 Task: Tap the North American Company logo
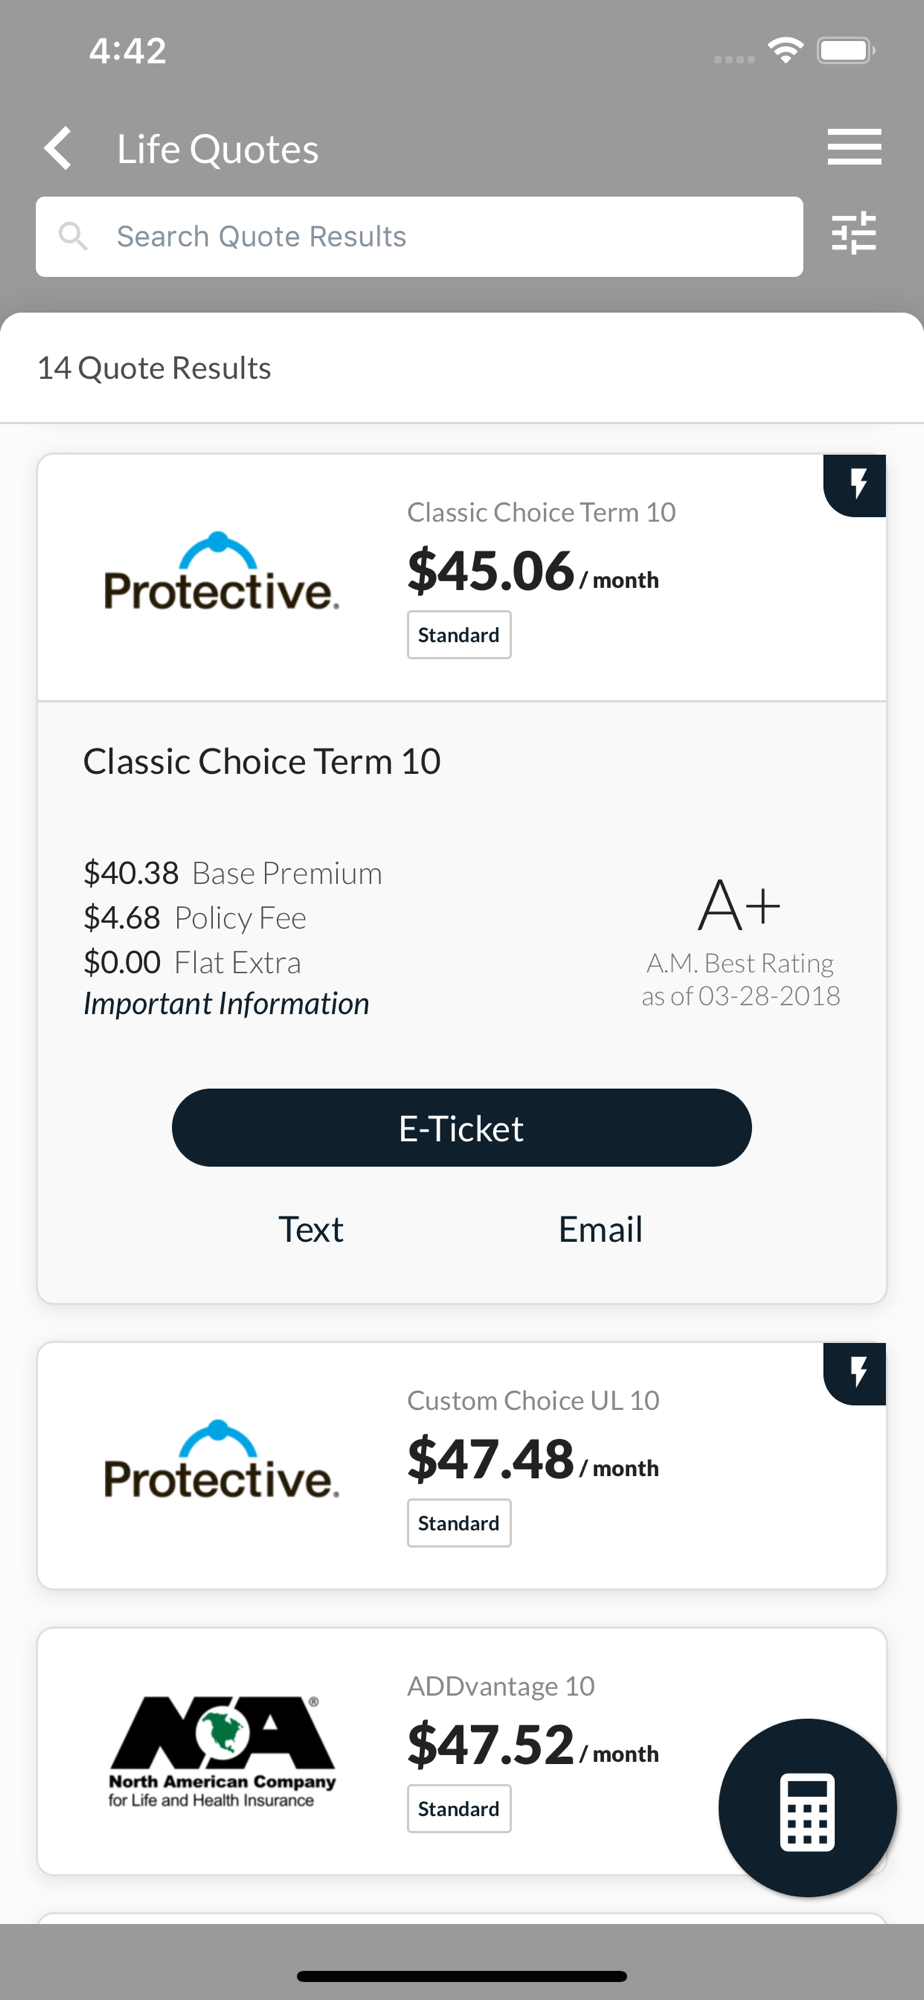pos(221,1750)
